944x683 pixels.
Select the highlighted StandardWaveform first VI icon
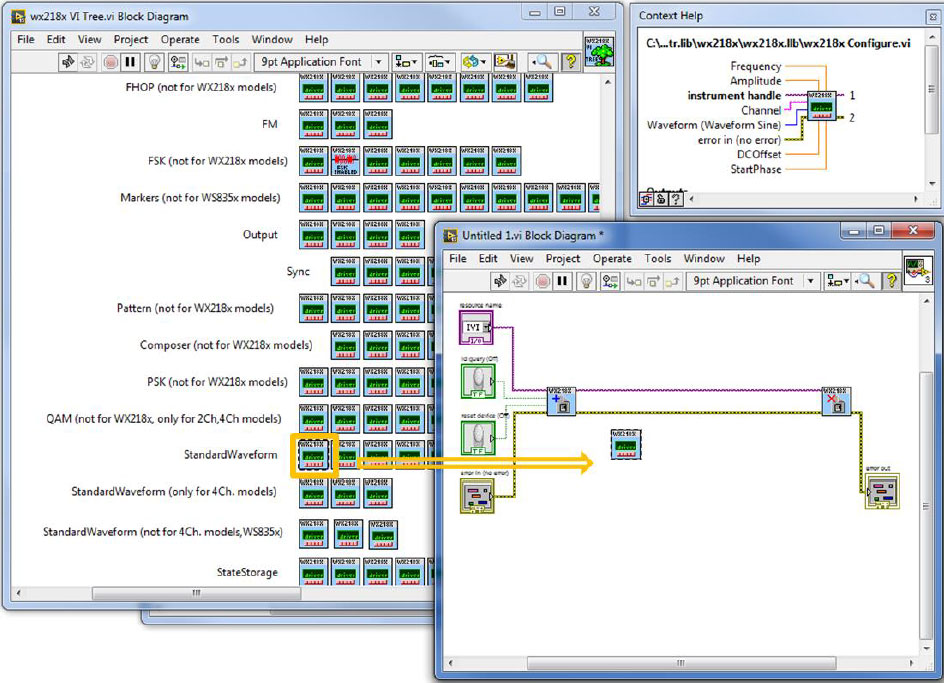(313, 455)
